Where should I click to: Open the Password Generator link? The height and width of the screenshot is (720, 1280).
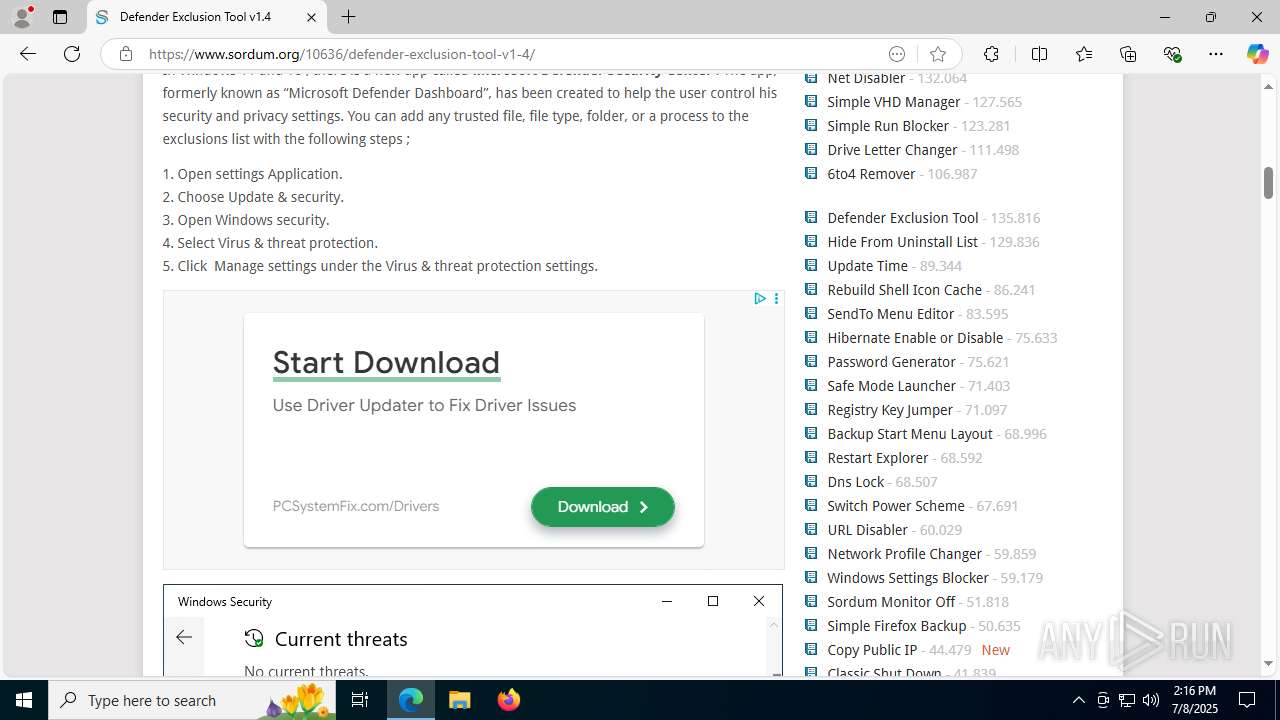[891, 362]
